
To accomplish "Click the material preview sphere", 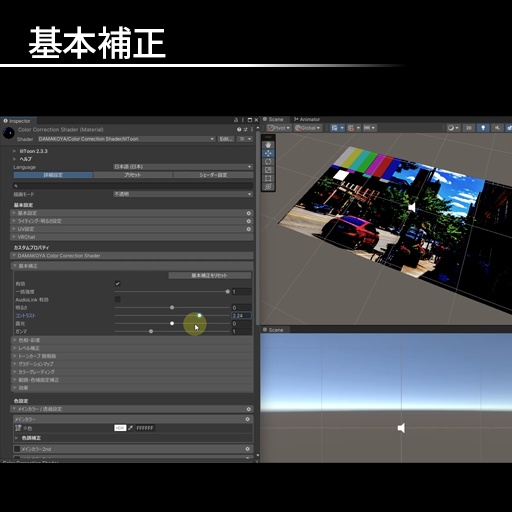I will (x=9, y=133).
